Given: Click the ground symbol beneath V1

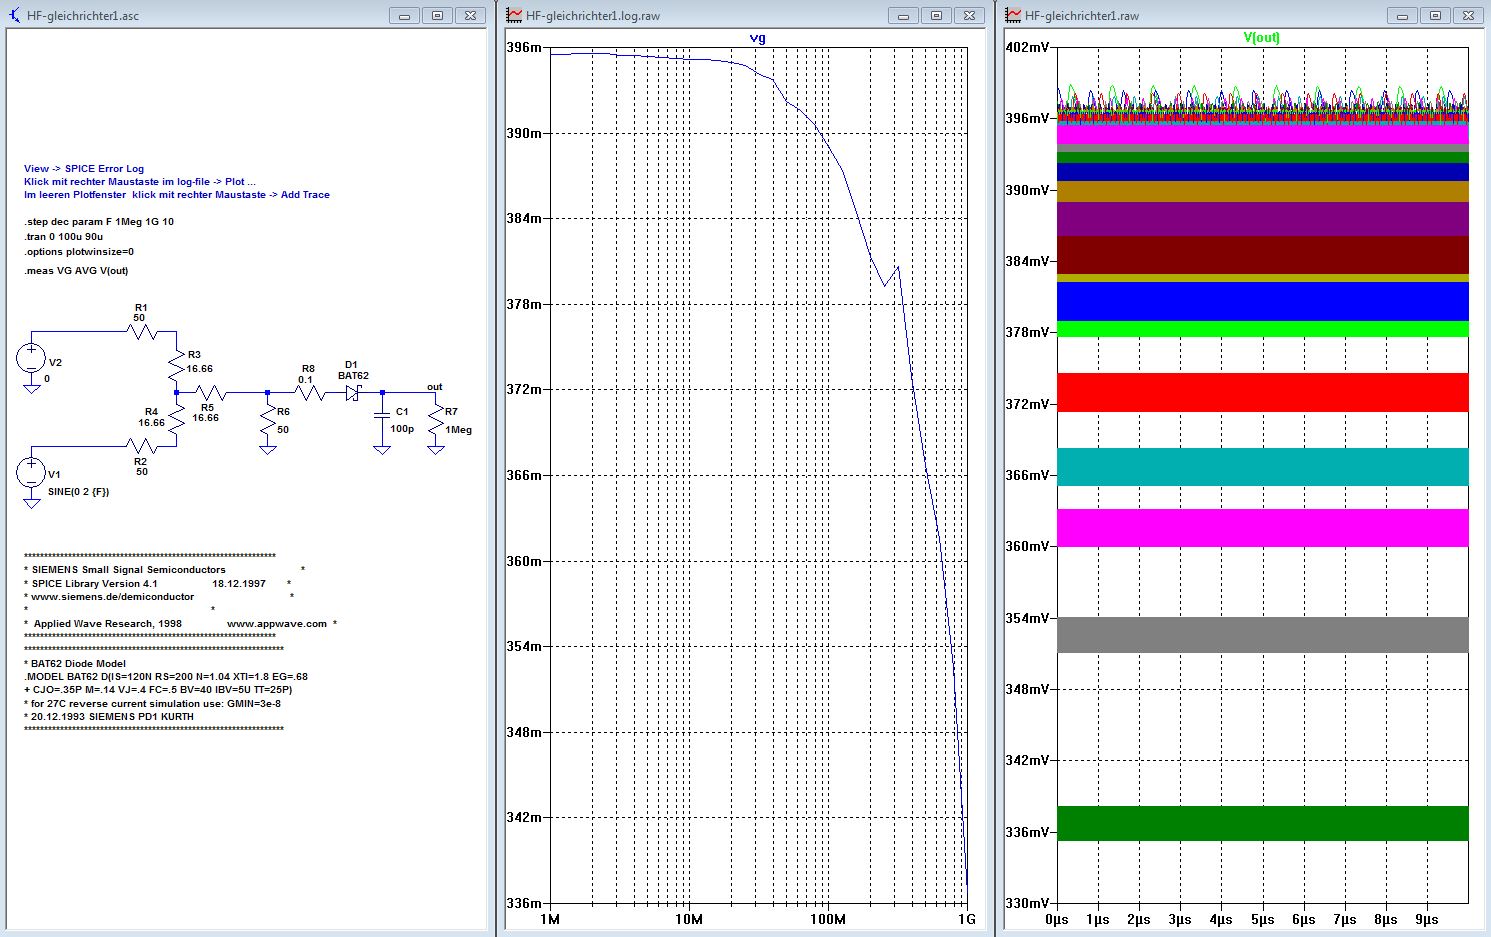Looking at the screenshot, I should point(31,503).
